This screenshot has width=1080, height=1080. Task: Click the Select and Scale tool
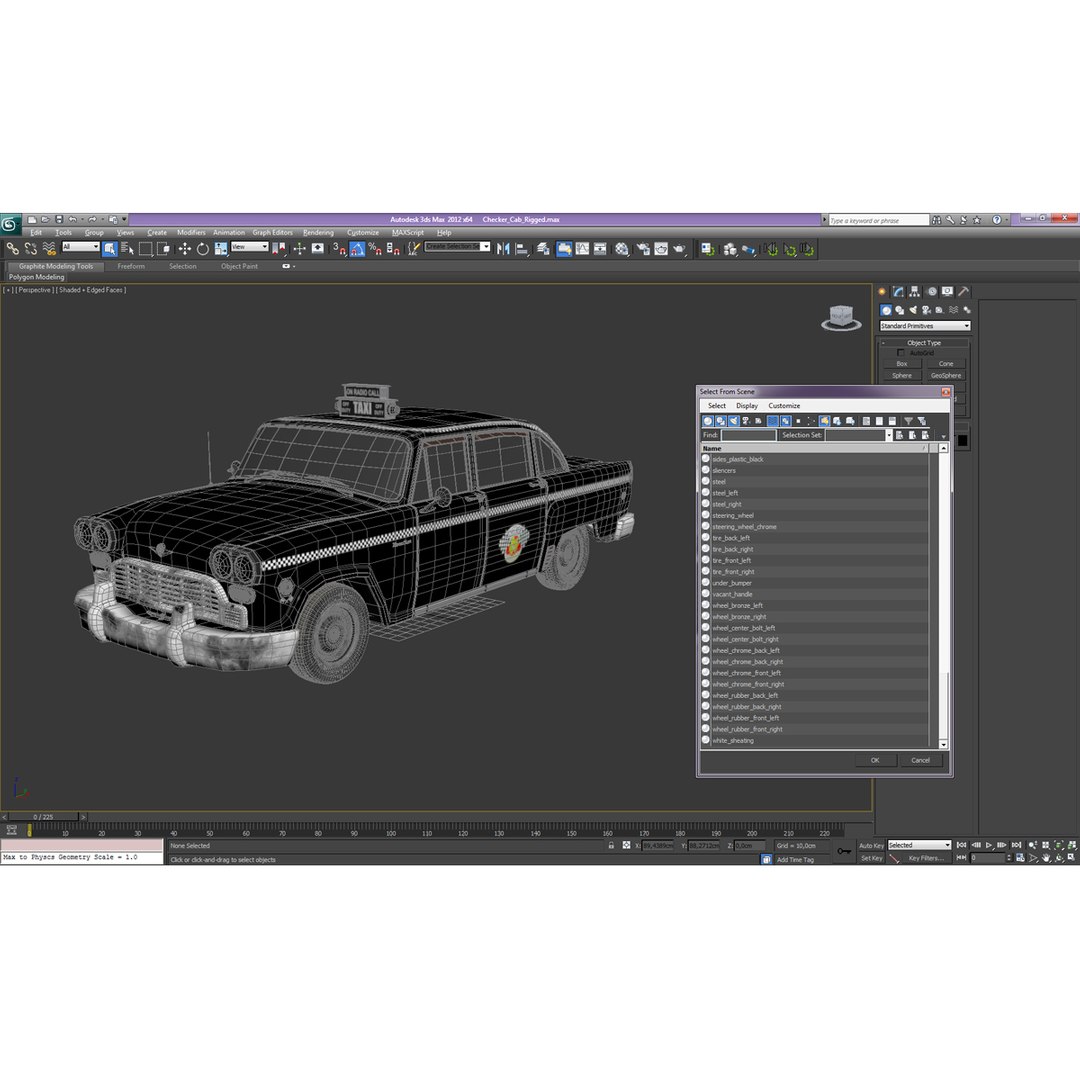pyautogui.click(x=220, y=249)
